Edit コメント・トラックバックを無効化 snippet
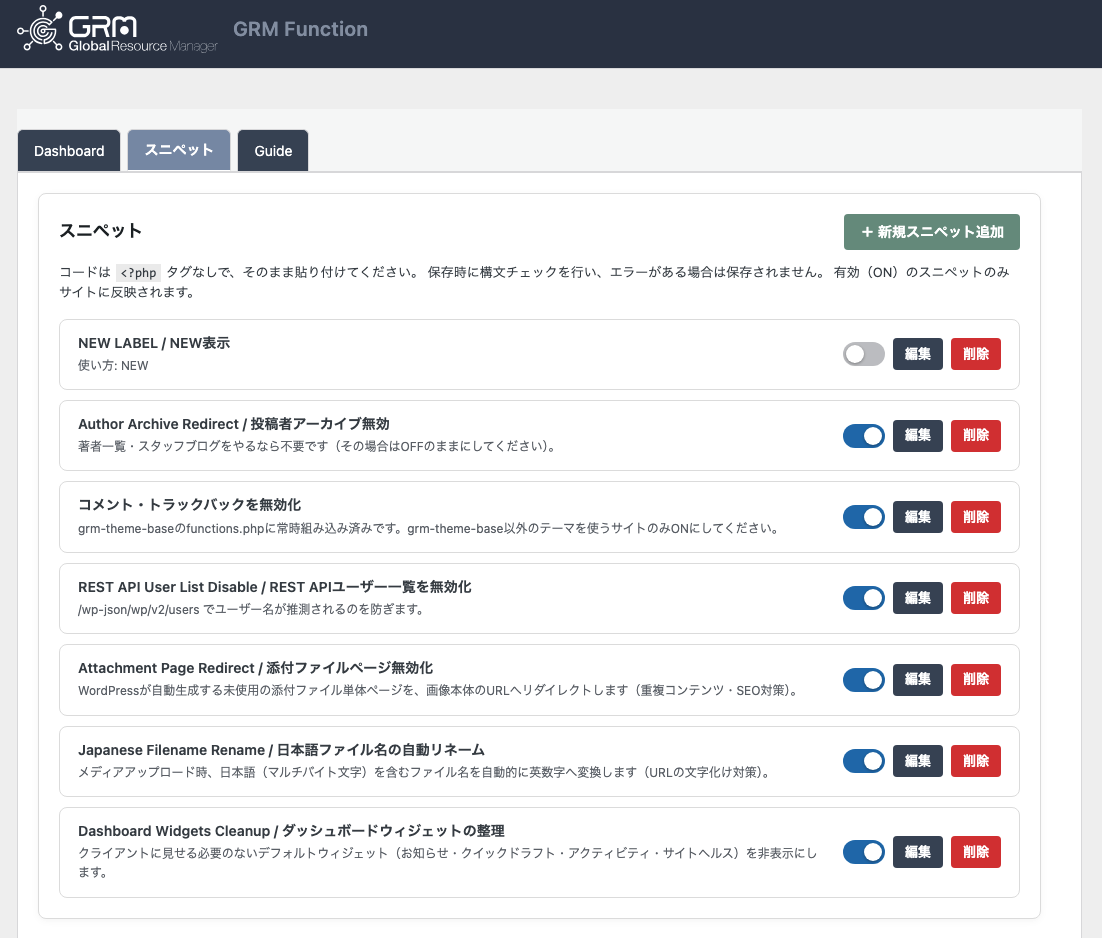Viewport: 1102px width, 938px height. point(918,517)
